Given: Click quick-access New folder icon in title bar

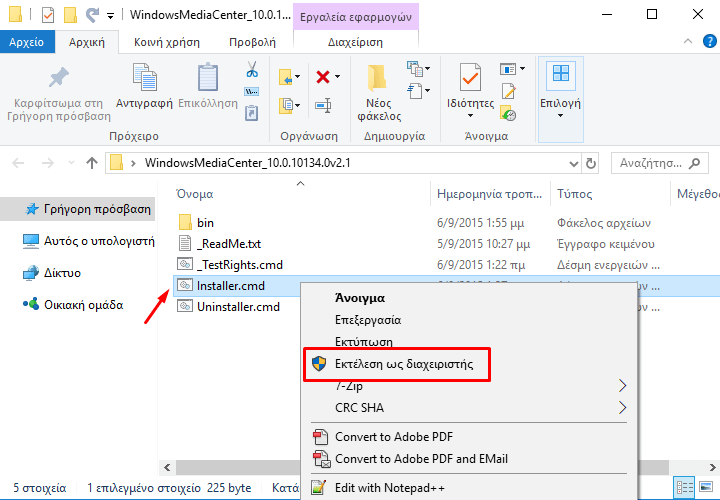Looking at the screenshot, I should point(70,15).
